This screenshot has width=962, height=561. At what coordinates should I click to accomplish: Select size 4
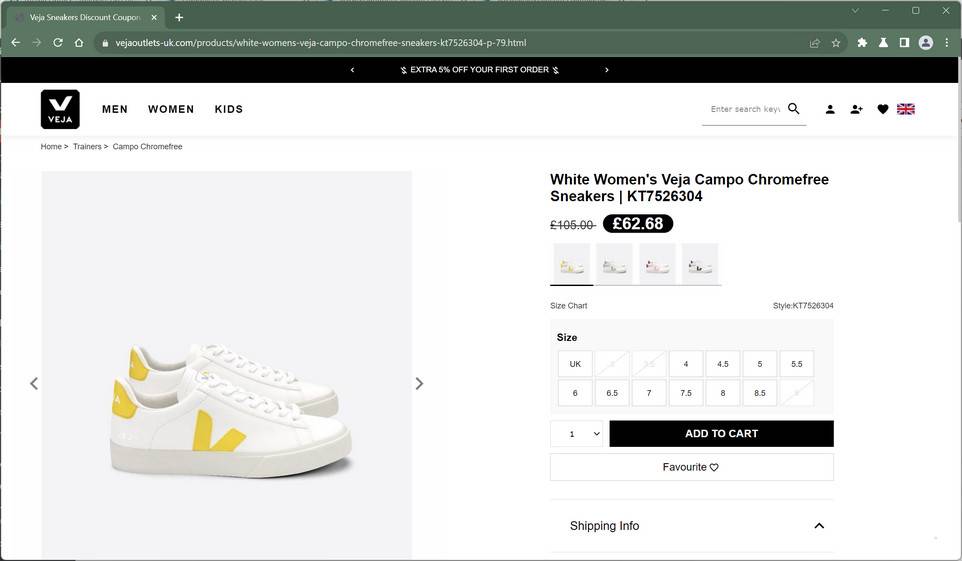686,364
